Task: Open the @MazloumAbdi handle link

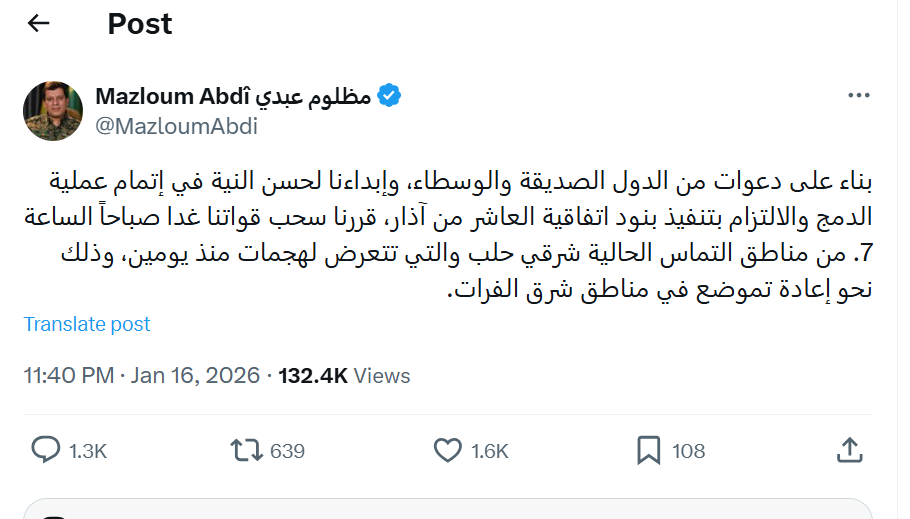Action: coord(177,127)
